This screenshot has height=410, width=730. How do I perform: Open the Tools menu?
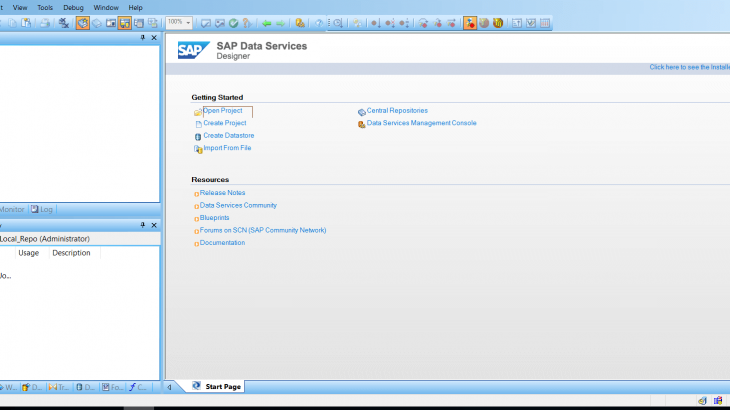[45, 7]
